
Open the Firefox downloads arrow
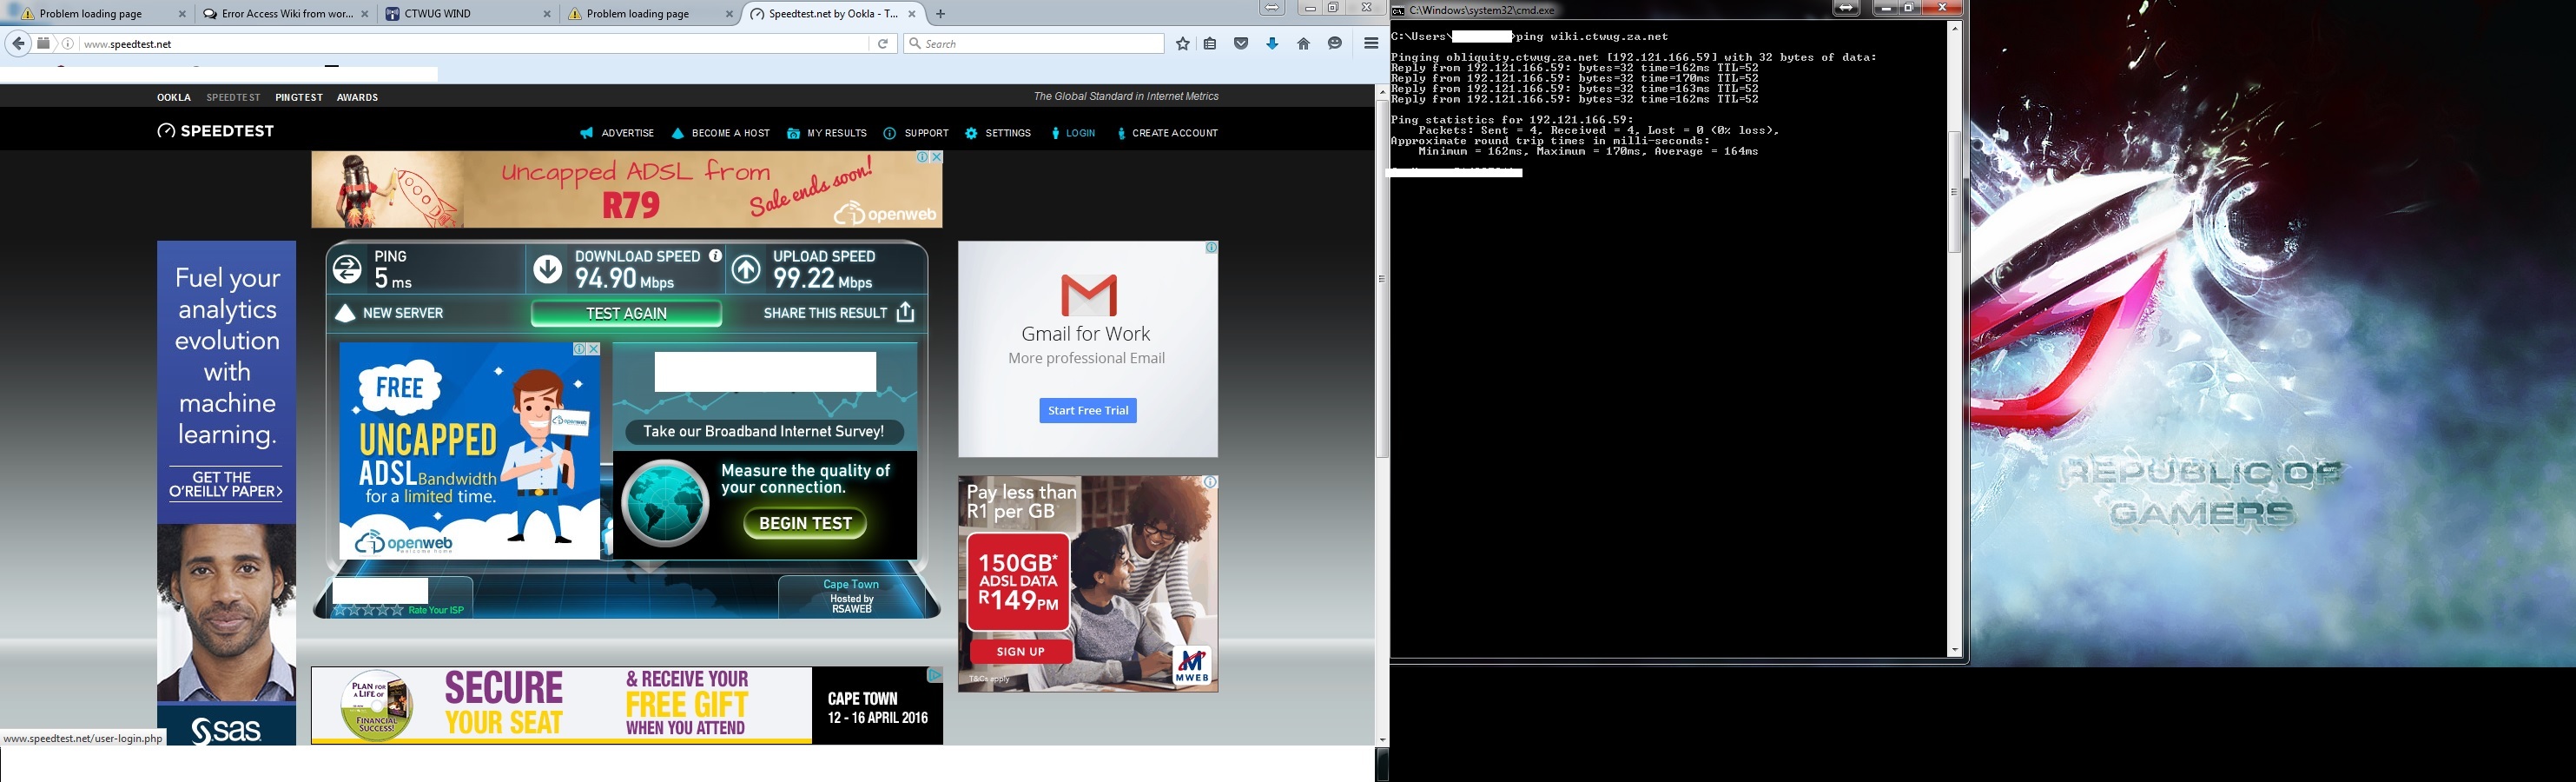pyautogui.click(x=1272, y=44)
